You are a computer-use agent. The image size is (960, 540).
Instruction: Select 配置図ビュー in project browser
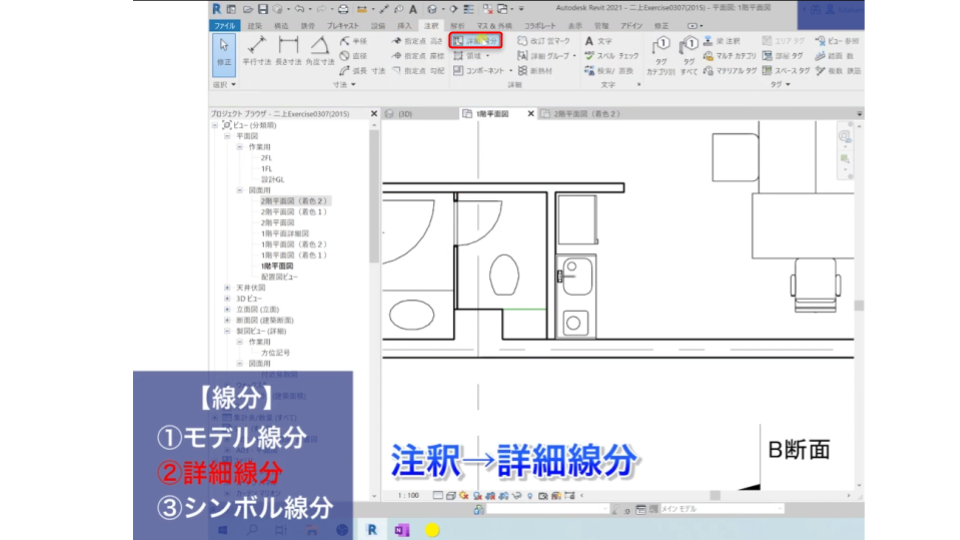pos(279,276)
